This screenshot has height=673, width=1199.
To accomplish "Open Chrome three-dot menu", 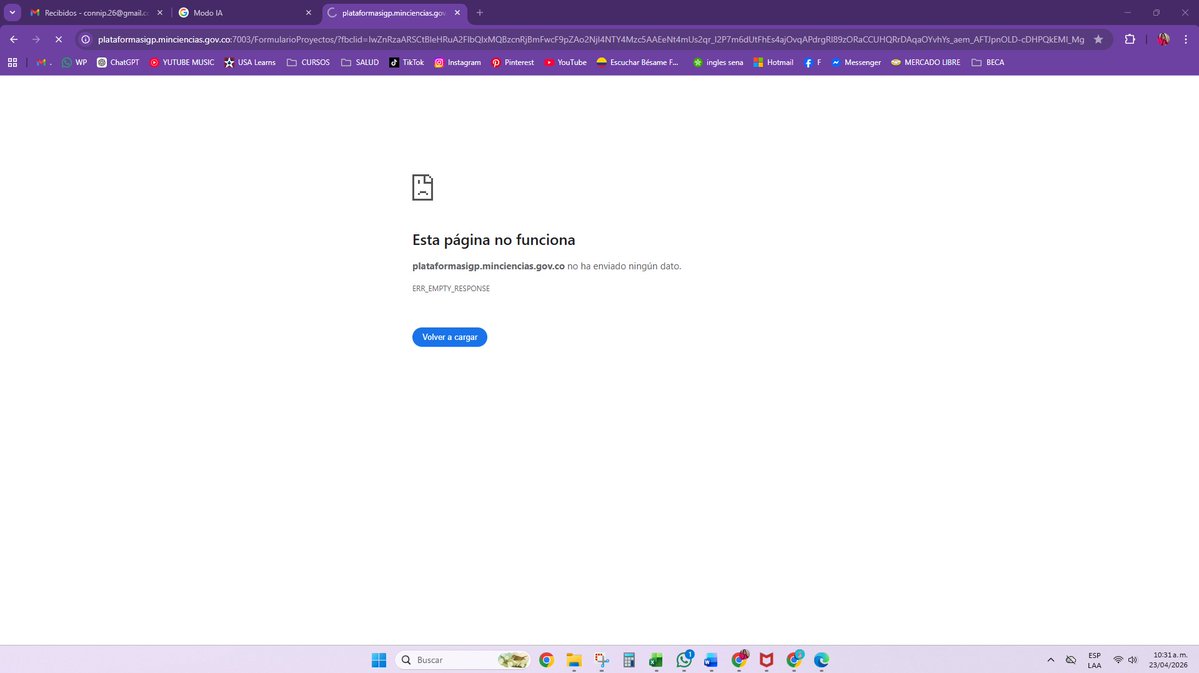I will tap(1186, 39).
